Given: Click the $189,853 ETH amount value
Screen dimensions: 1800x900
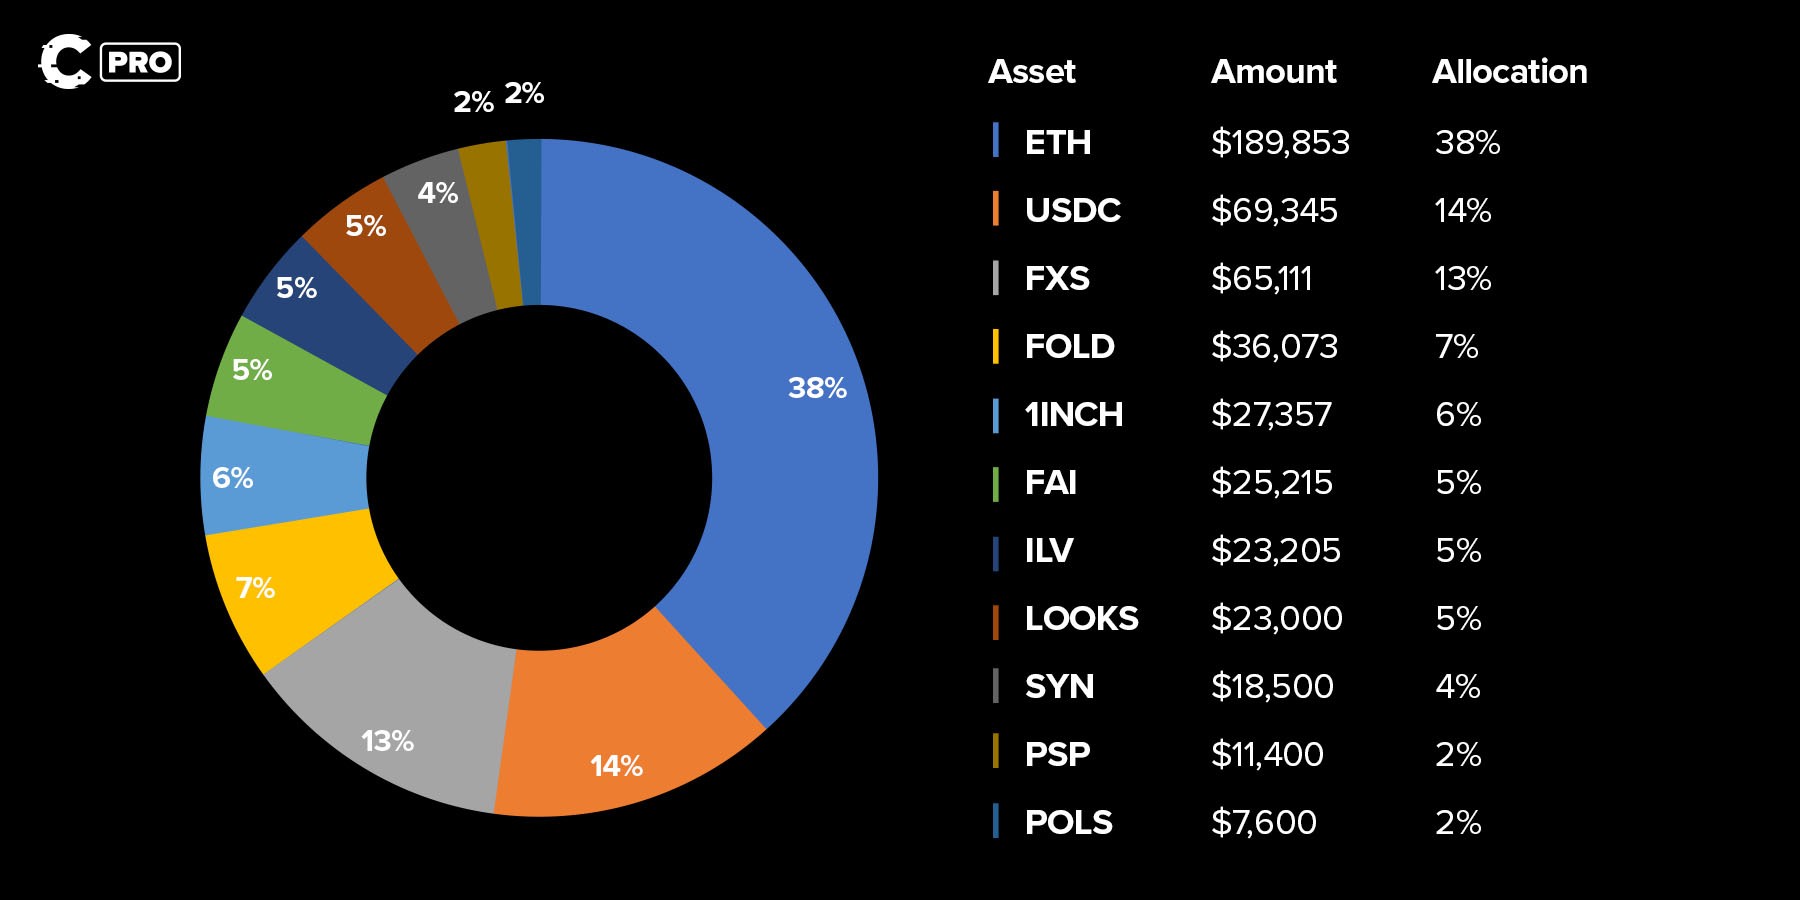Looking at the screenshot, I should [1280, 143].
